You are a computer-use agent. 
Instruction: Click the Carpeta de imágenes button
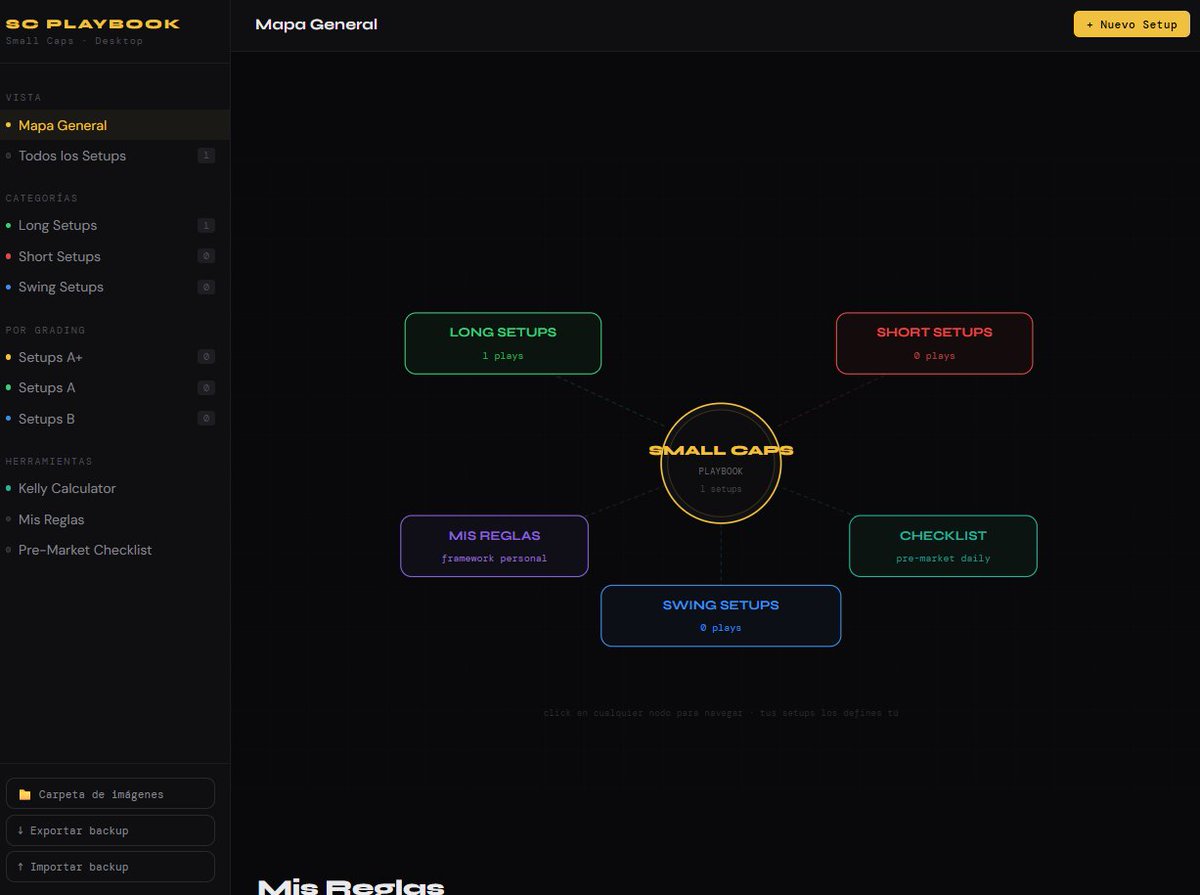pos(110,794)
